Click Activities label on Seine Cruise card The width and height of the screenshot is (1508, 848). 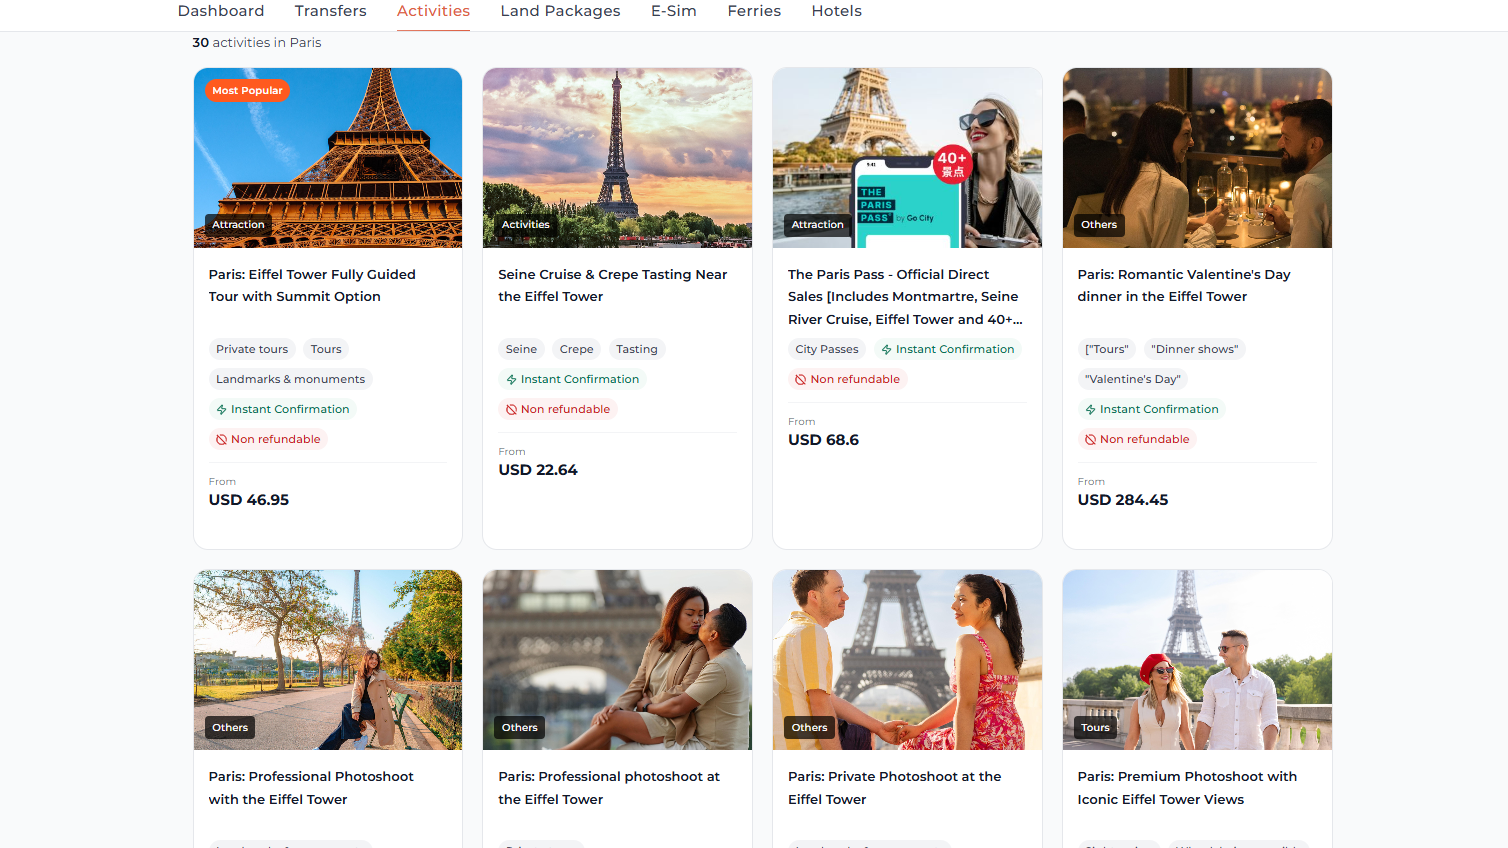[526, 225]
